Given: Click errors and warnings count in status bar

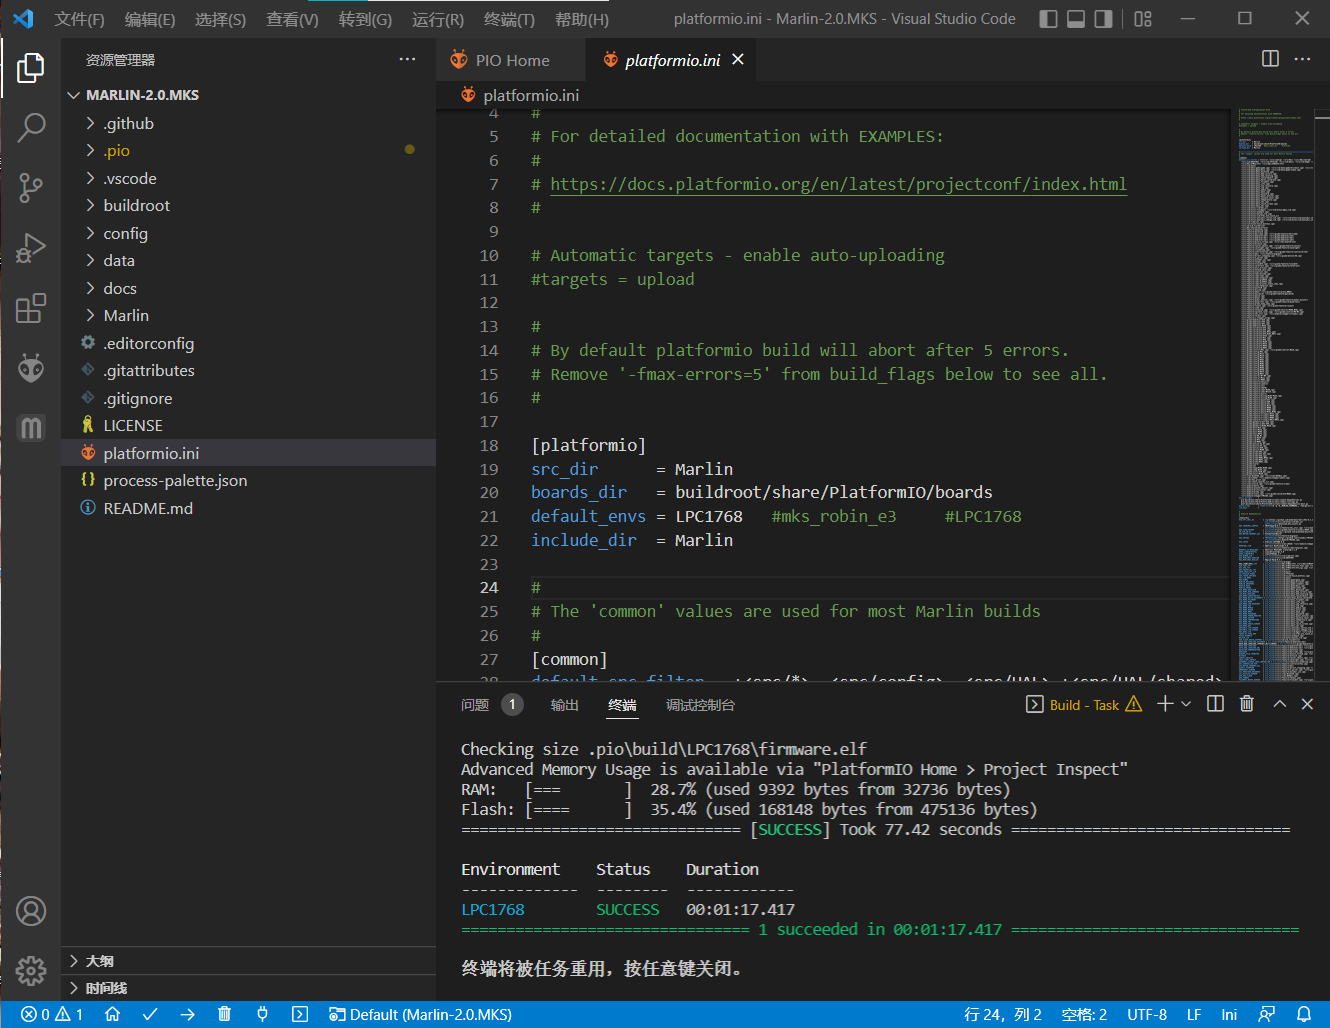Looking at the screenshot, I should [x=52, y=1014].
